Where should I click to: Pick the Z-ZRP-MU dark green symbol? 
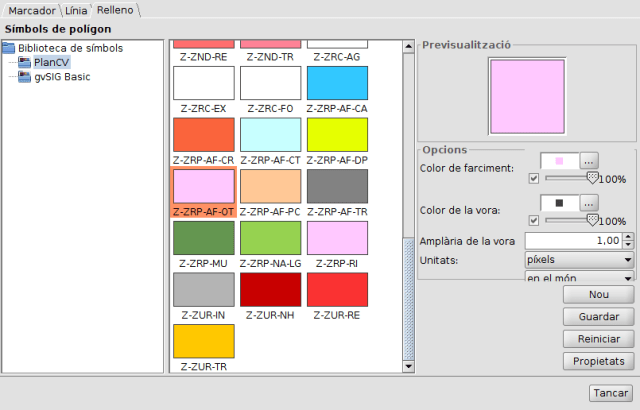coord(203,238)
